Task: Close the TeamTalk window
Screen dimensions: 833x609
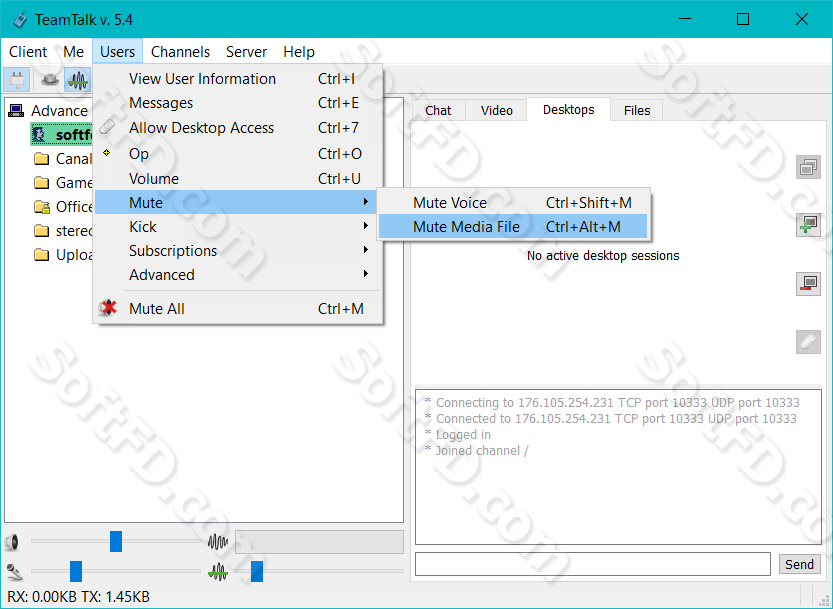Action: [x=802, y=19]
